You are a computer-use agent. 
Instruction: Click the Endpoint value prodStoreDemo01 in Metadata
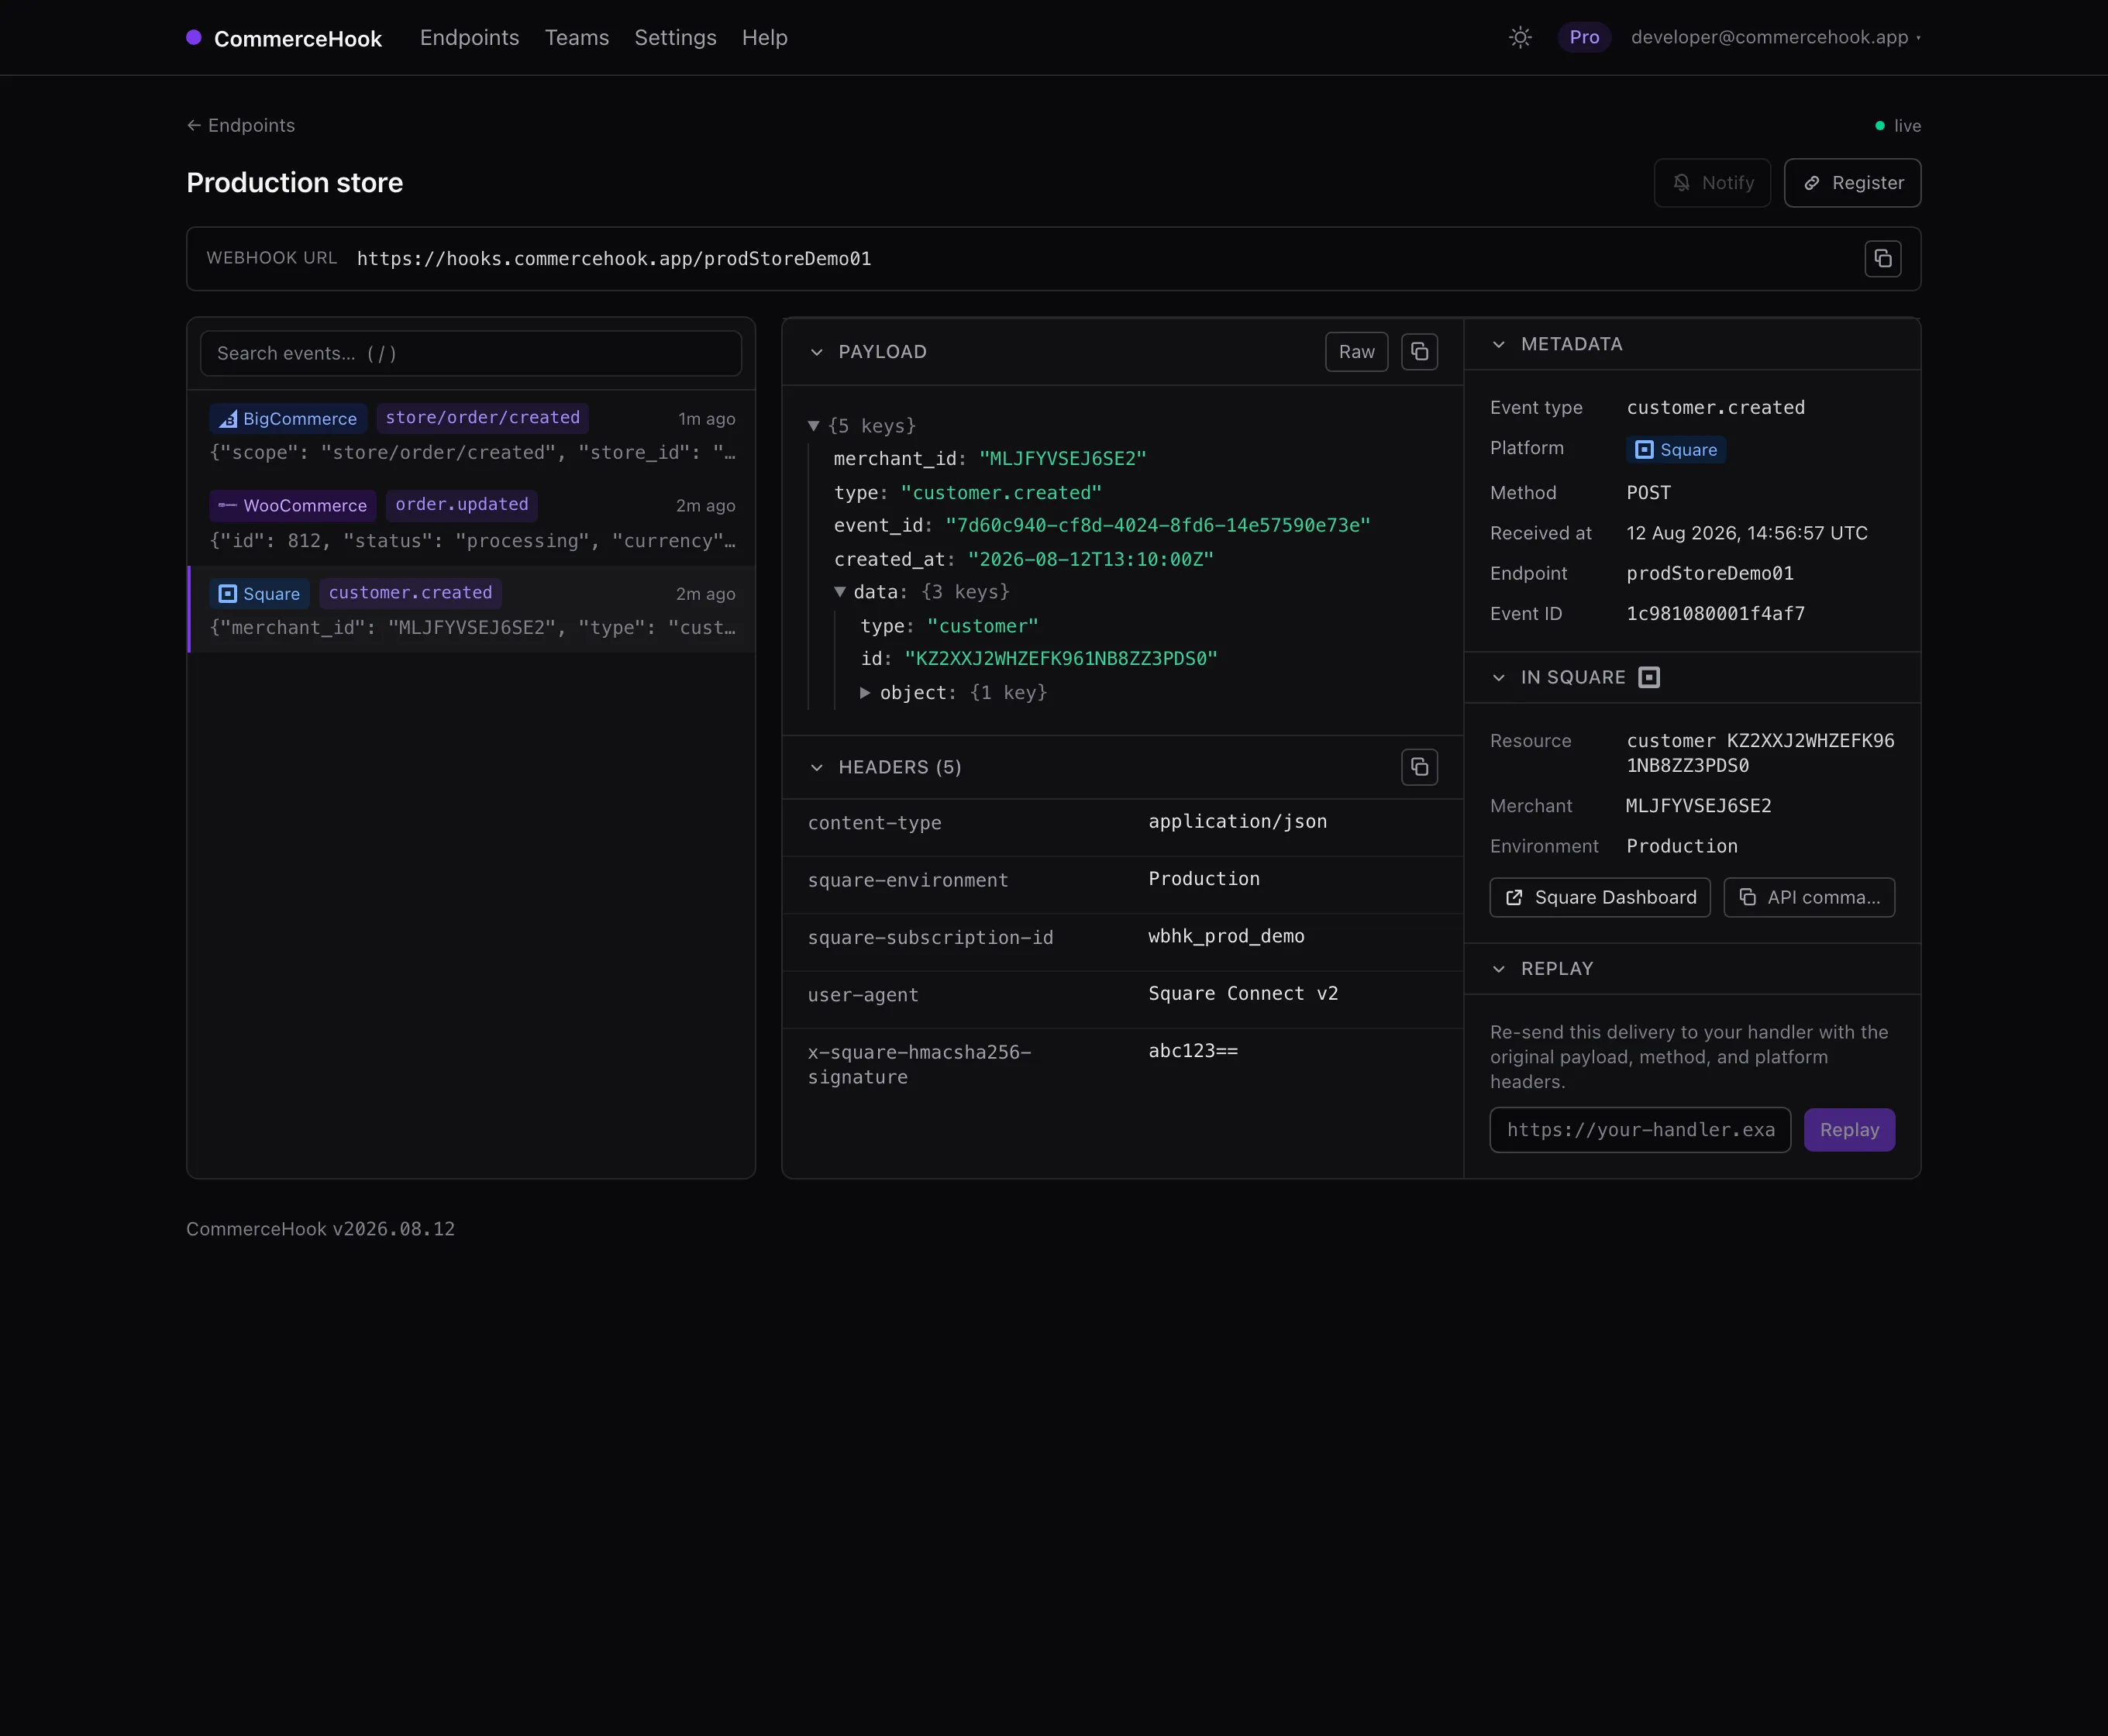(1710, 574)
